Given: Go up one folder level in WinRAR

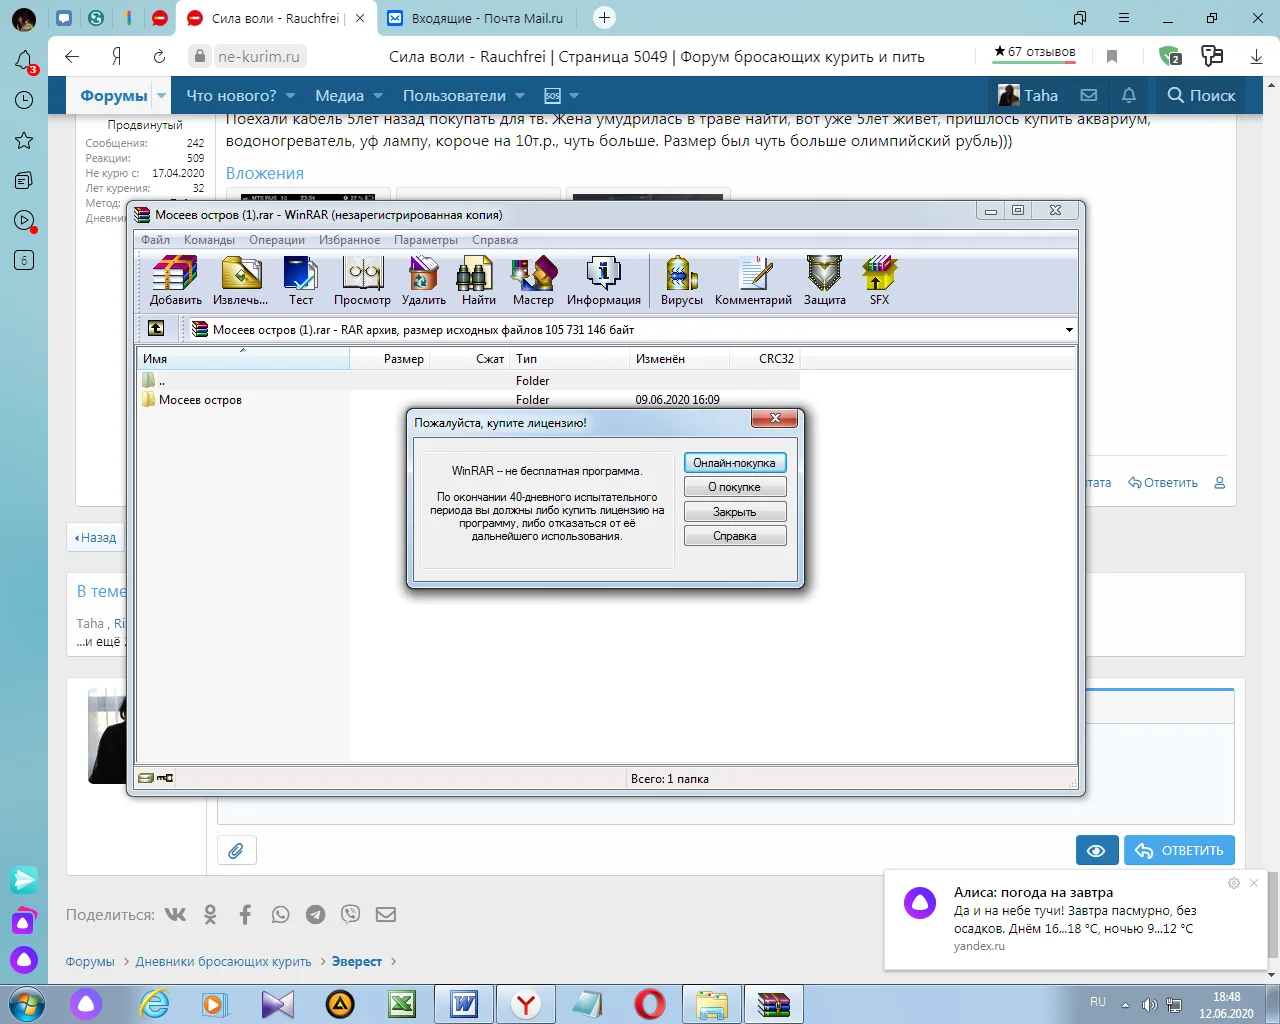Looking at the screenshot, I should [156, 329].
